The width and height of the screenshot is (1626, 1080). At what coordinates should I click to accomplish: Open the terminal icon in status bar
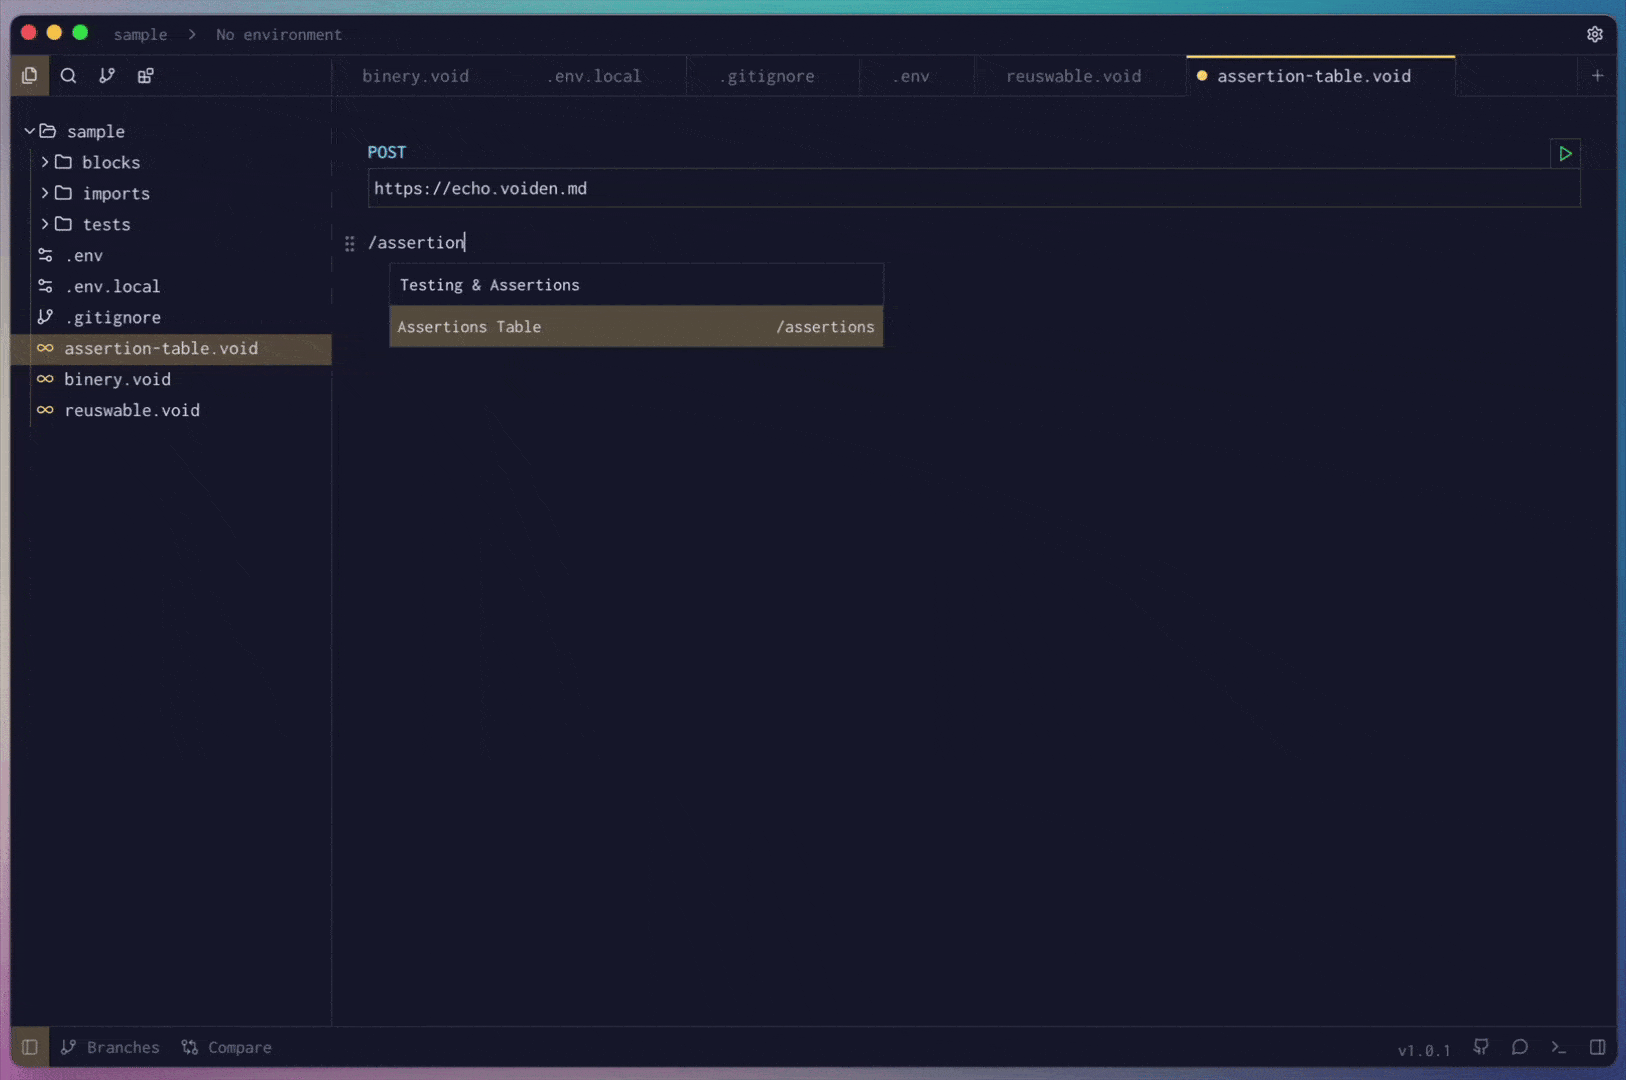[x=1558, y=1047]
